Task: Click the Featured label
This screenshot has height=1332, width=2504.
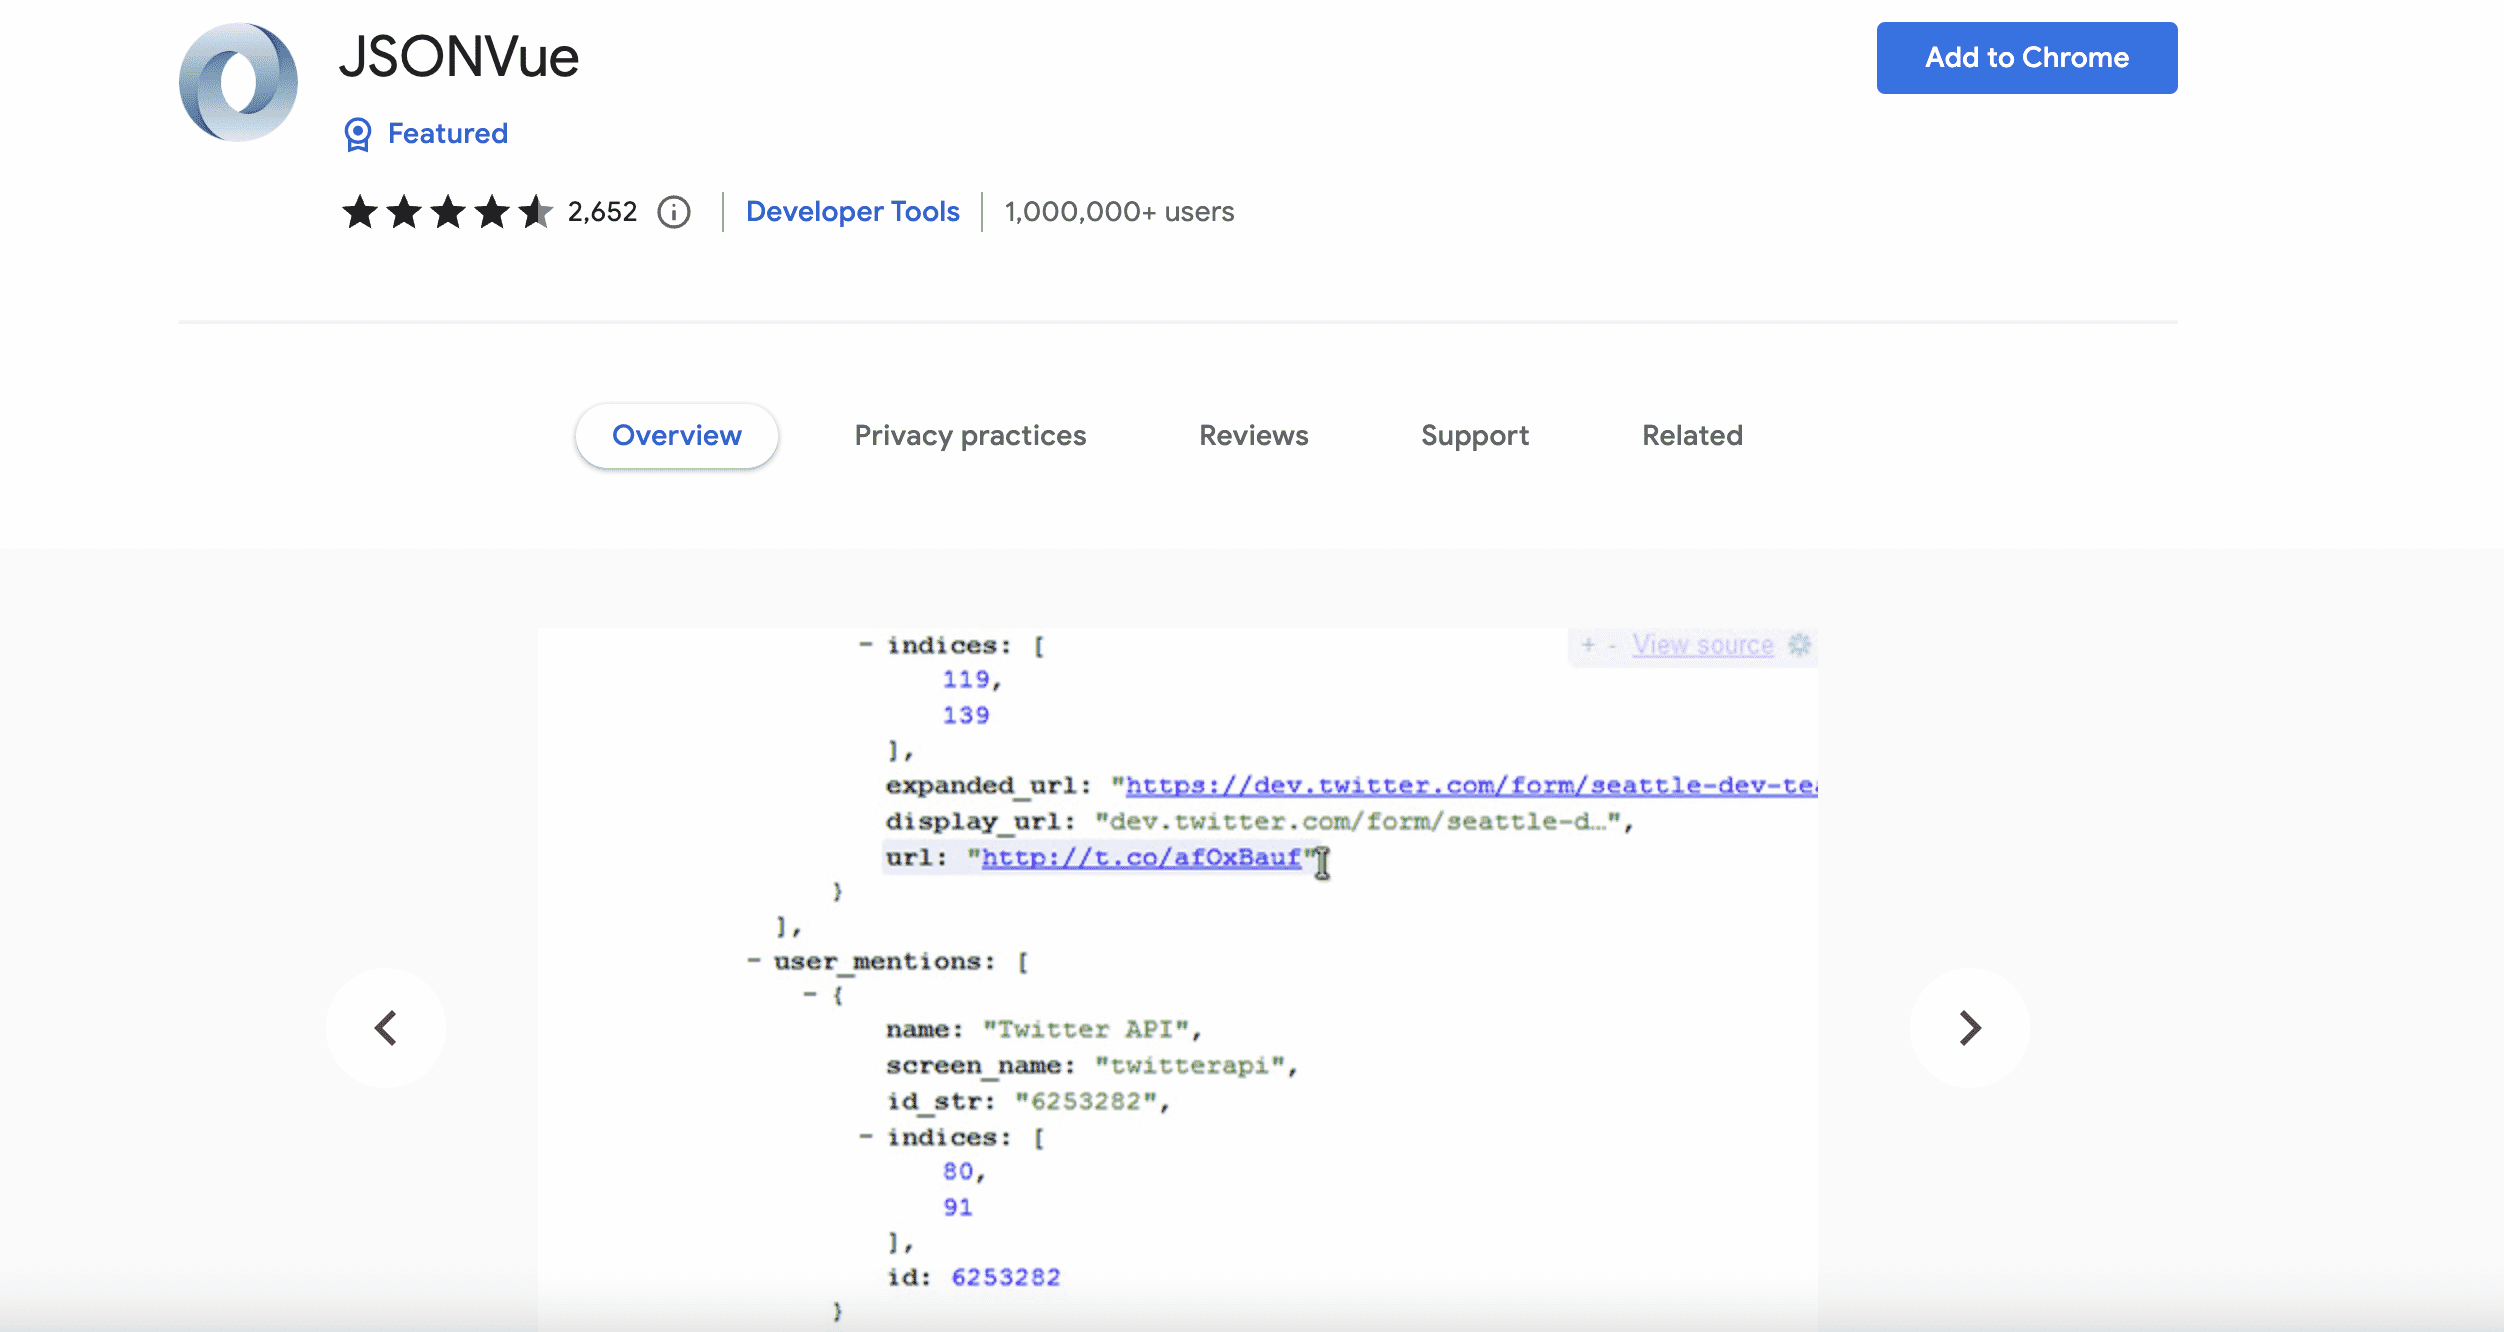Action: [x=448, y=134]
